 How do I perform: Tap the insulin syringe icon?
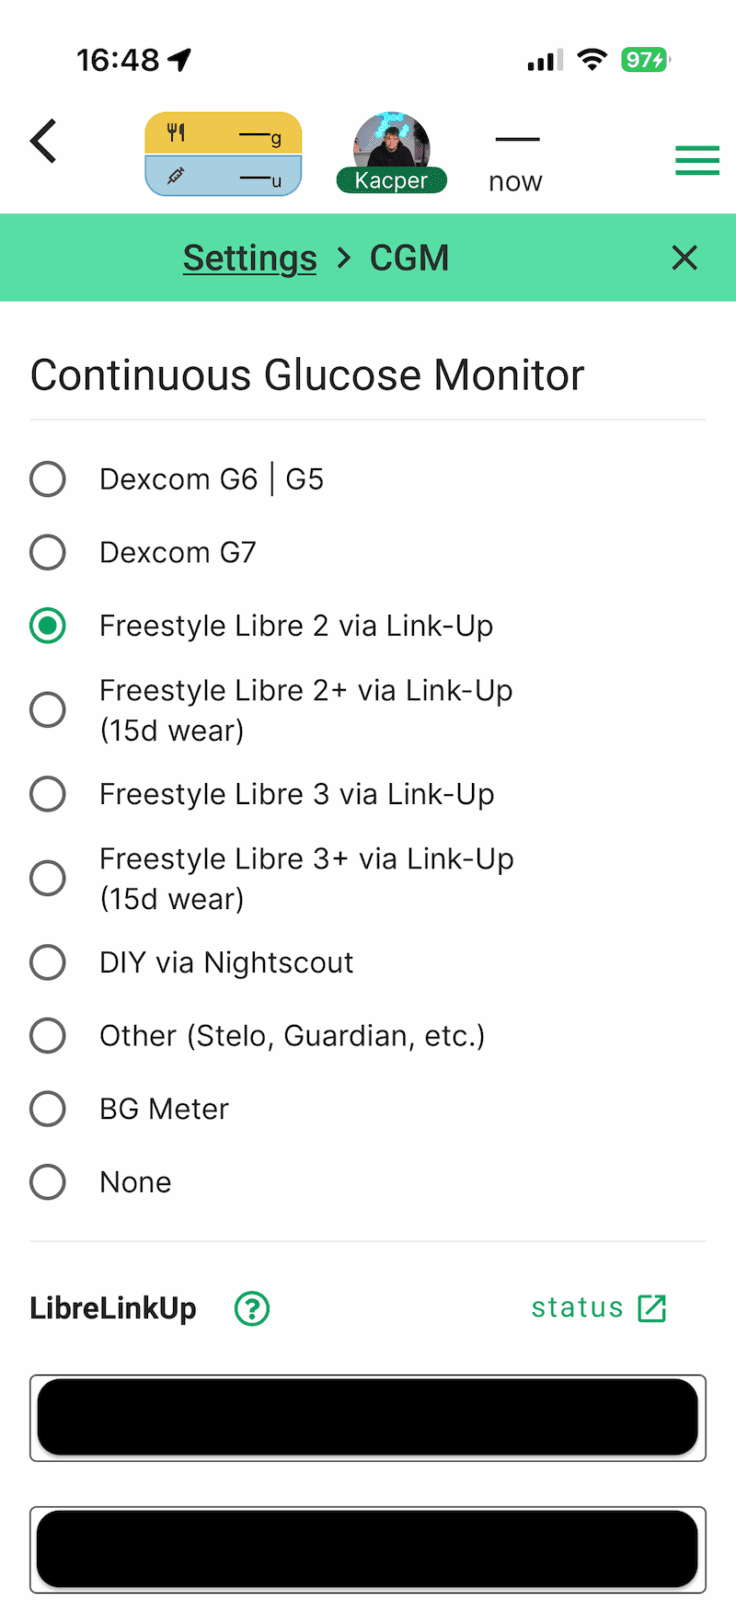click(176, 176)
